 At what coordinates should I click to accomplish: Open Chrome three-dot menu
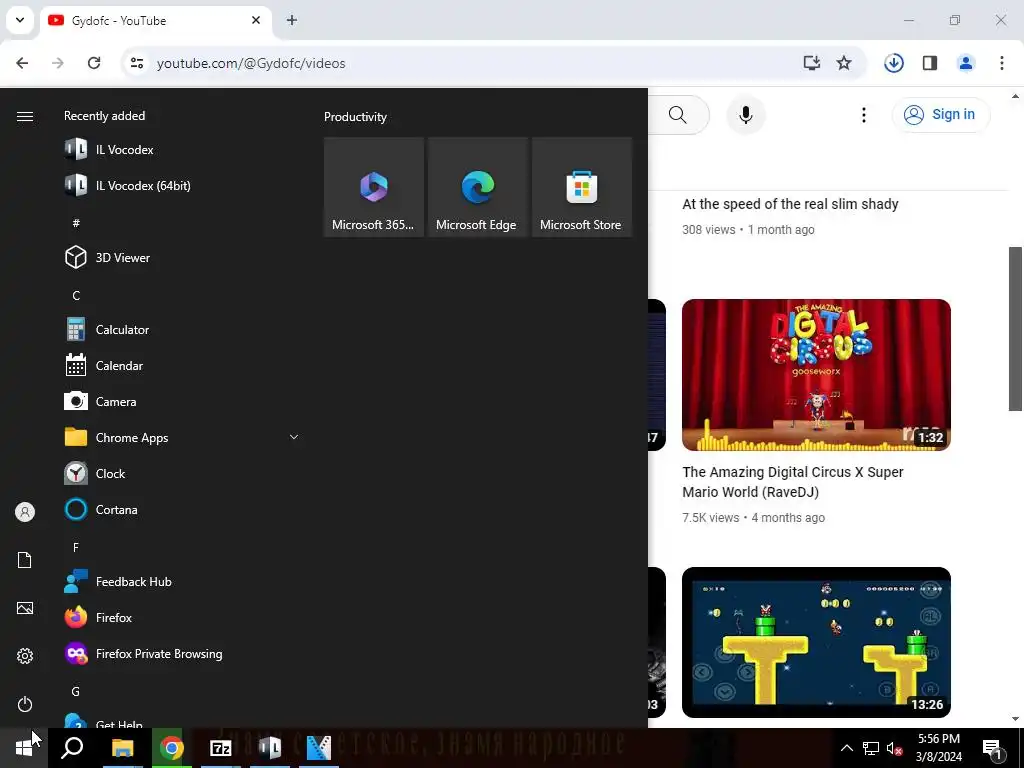click(x=1002, y=63)
